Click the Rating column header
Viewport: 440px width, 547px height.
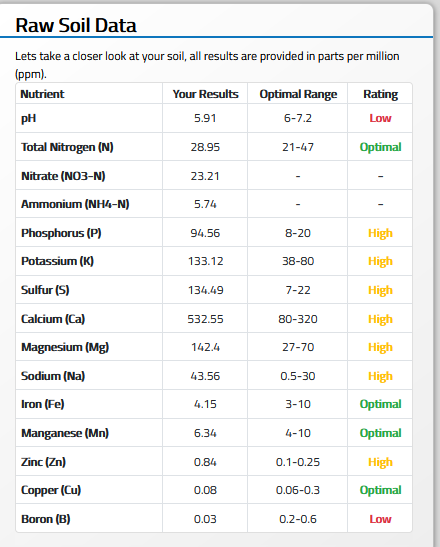pos(380,94)
